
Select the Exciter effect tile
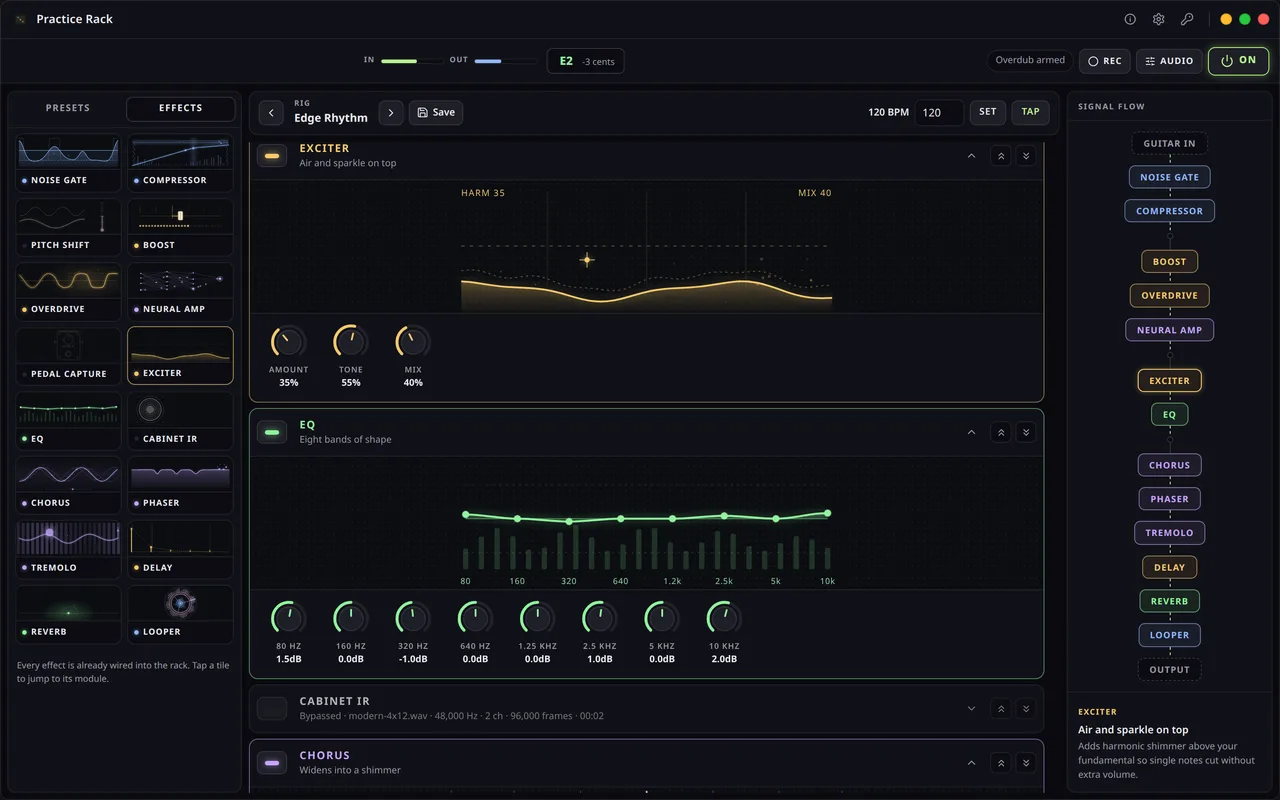click(180, 356)
